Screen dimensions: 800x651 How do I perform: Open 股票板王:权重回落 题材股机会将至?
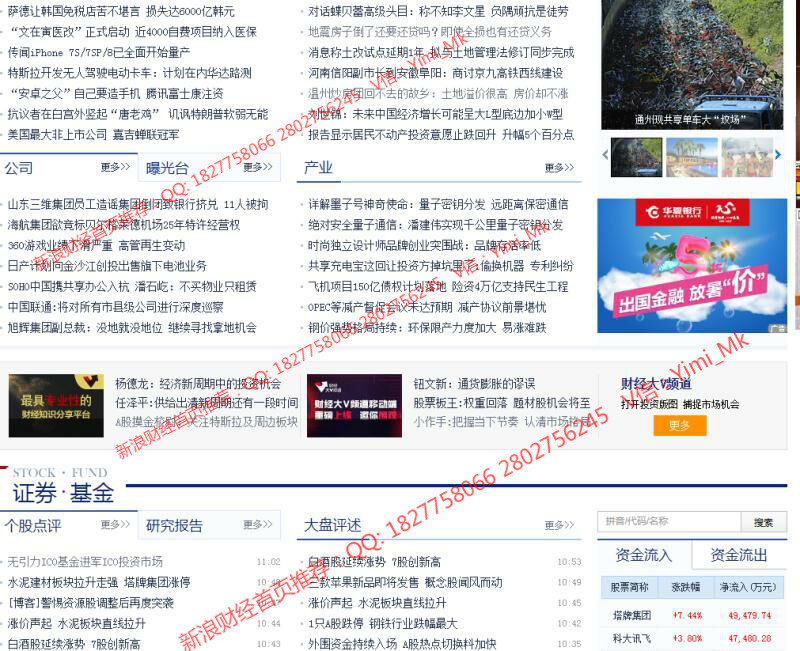(502, 403)
